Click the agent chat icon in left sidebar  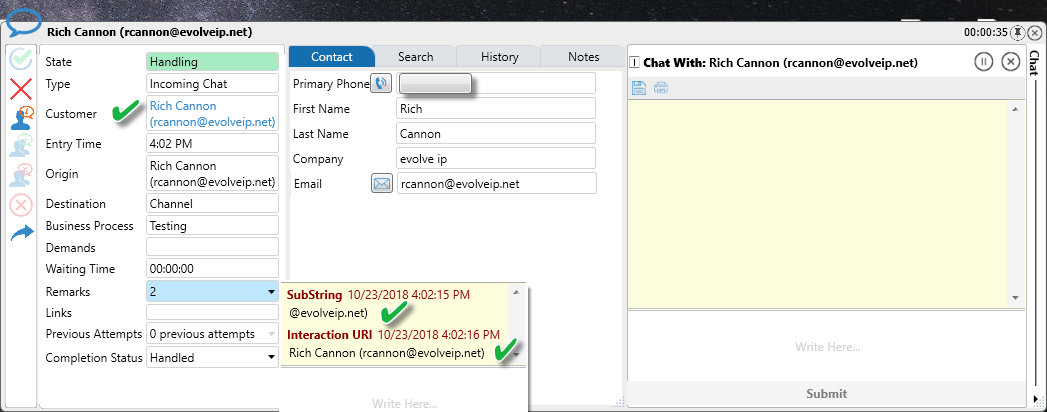click(x=20, y=119)
